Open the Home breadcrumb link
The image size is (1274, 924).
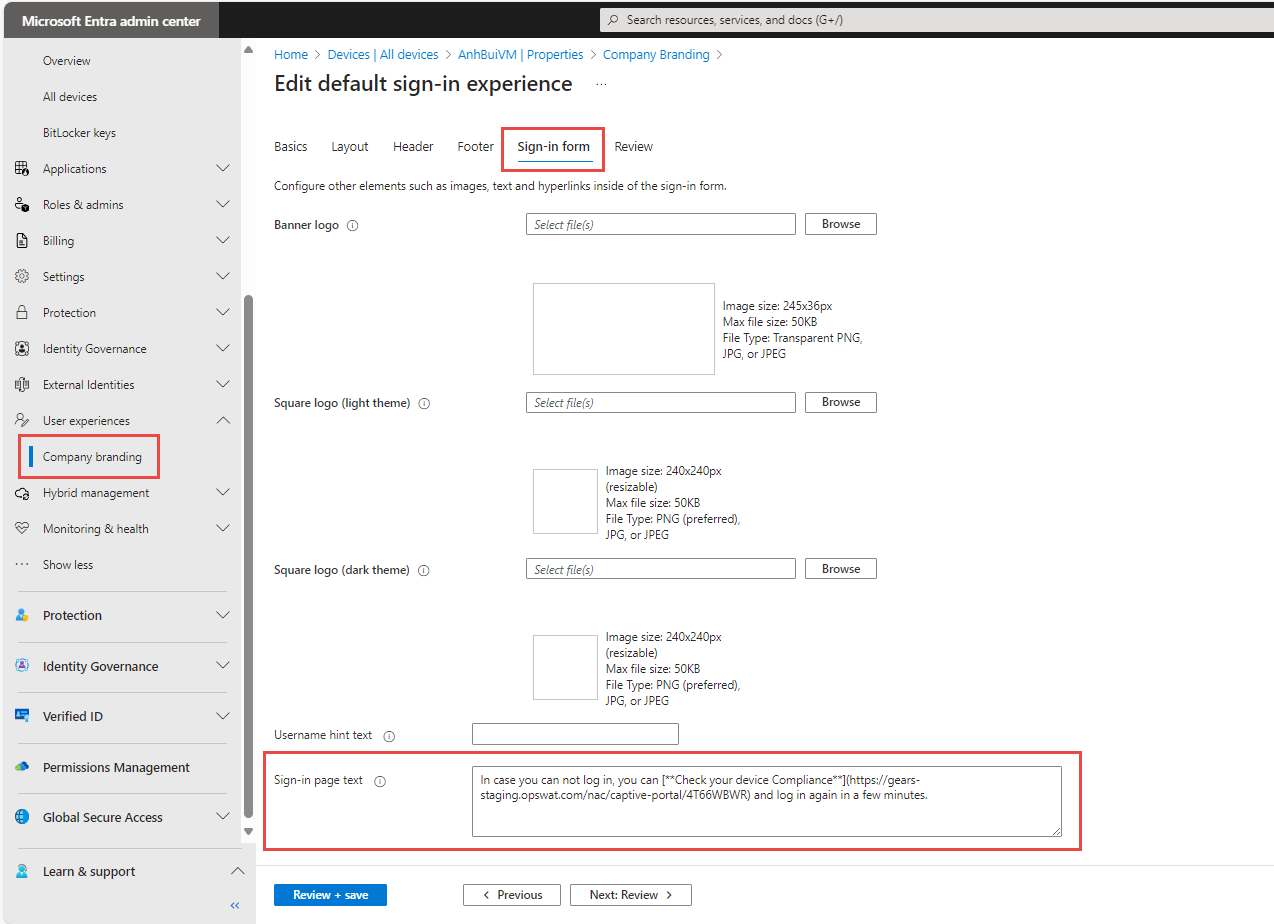click(x=291, y=55)
